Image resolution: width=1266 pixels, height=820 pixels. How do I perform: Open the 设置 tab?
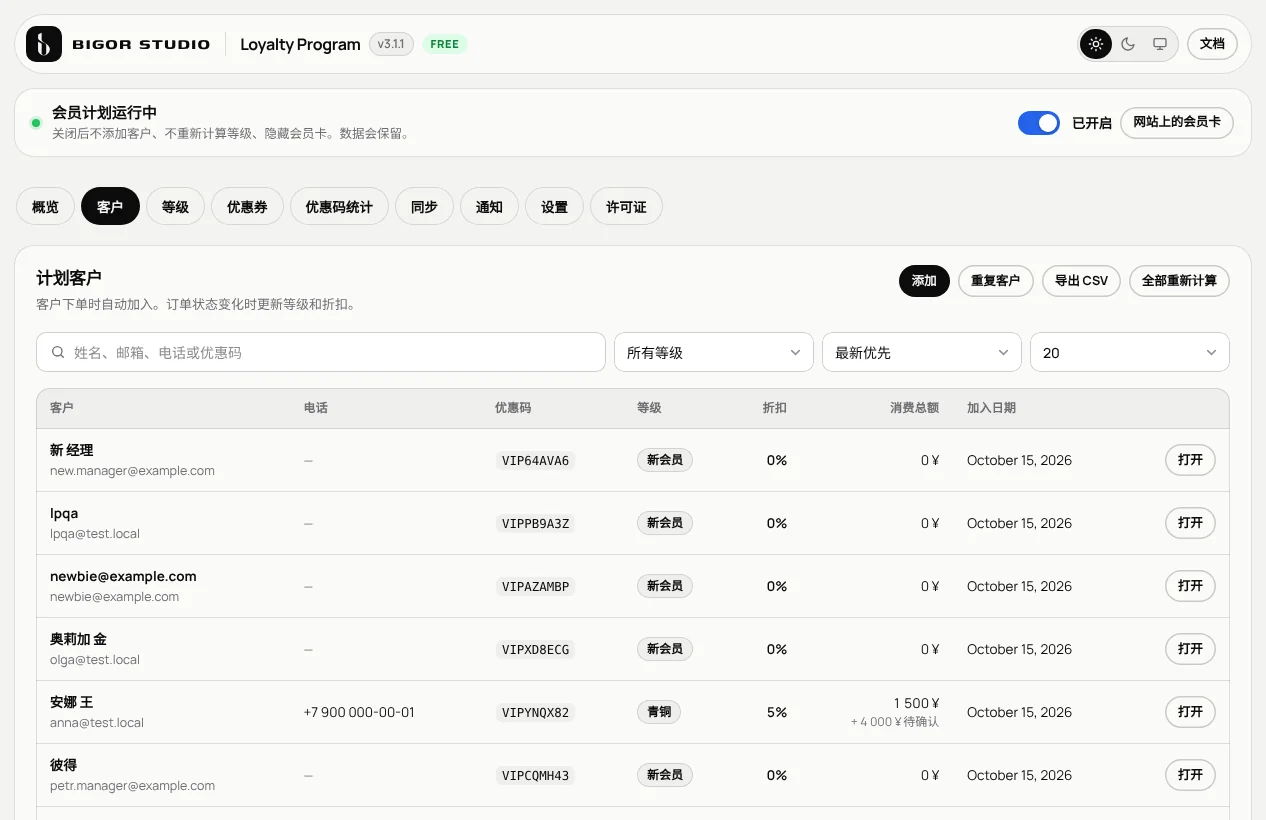pos(554,207)
